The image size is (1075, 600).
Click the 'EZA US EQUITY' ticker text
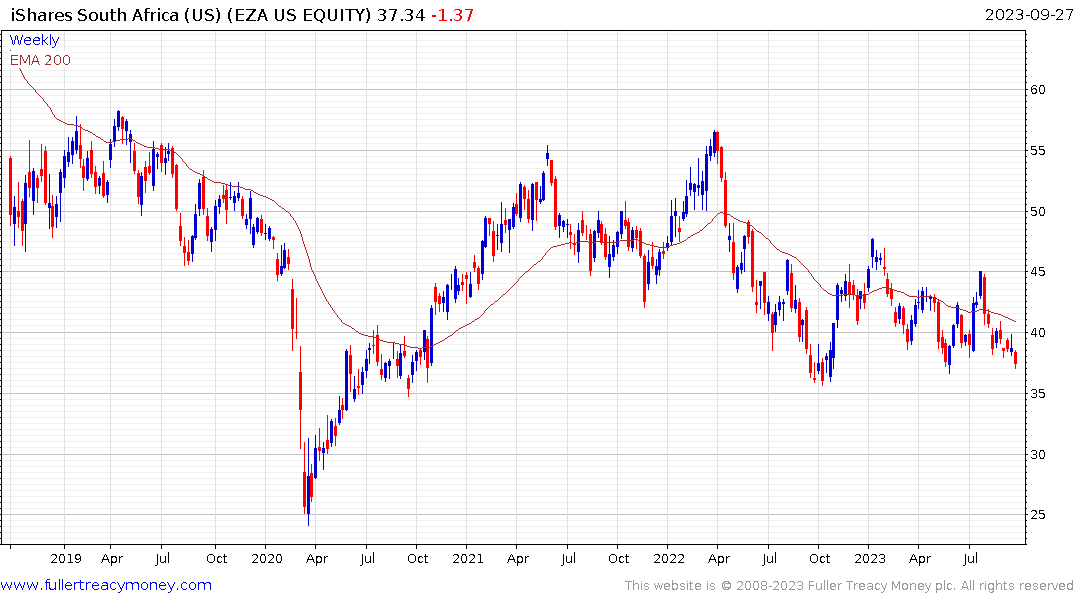coord(299,15)
